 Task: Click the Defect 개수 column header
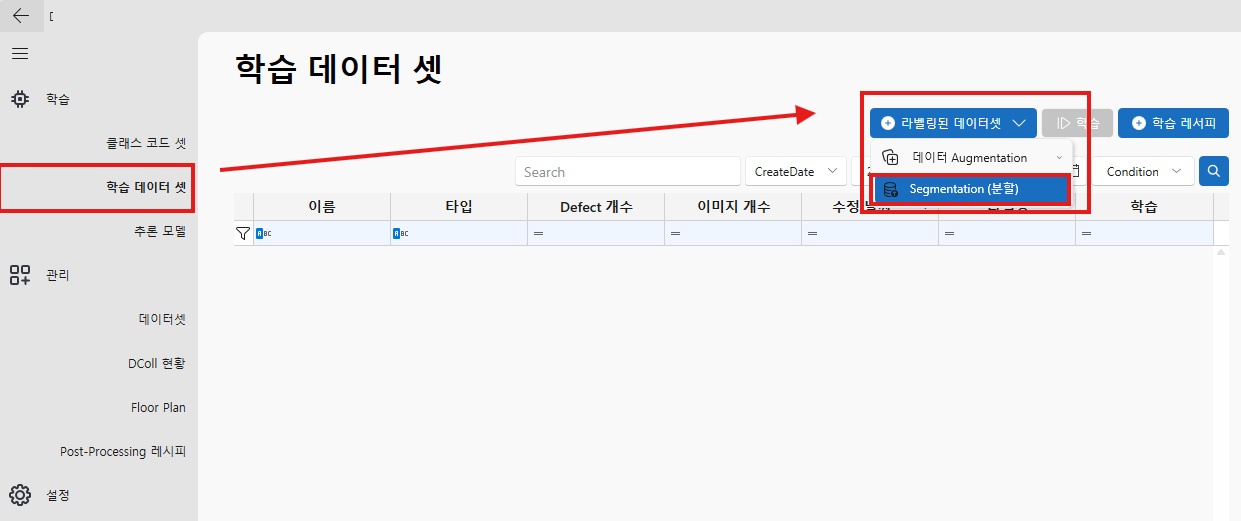[x=595, y=207]
